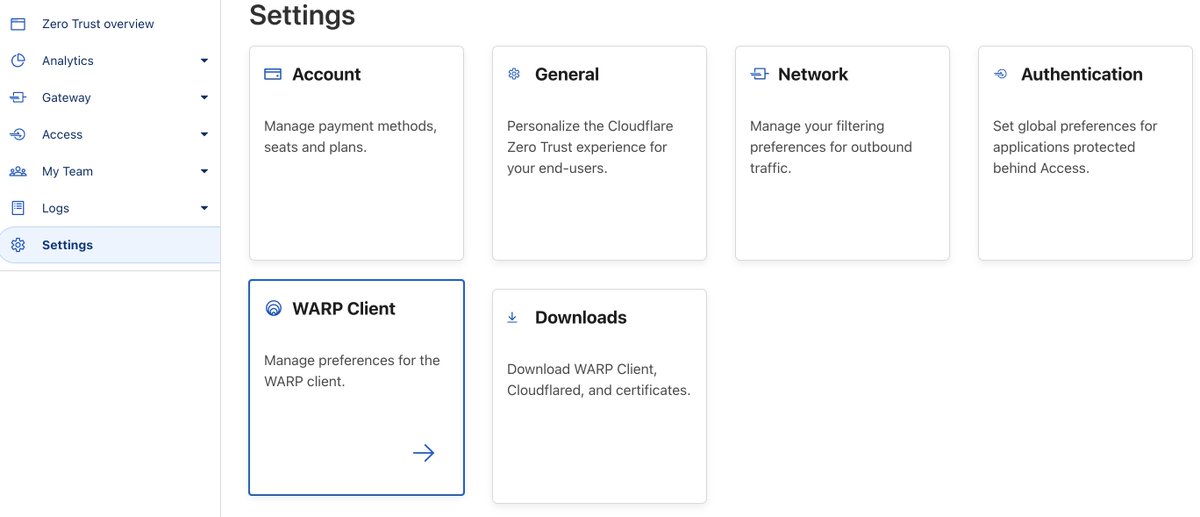
Task: Select Analytics in the sidebar
Action: tap(68, 61)
